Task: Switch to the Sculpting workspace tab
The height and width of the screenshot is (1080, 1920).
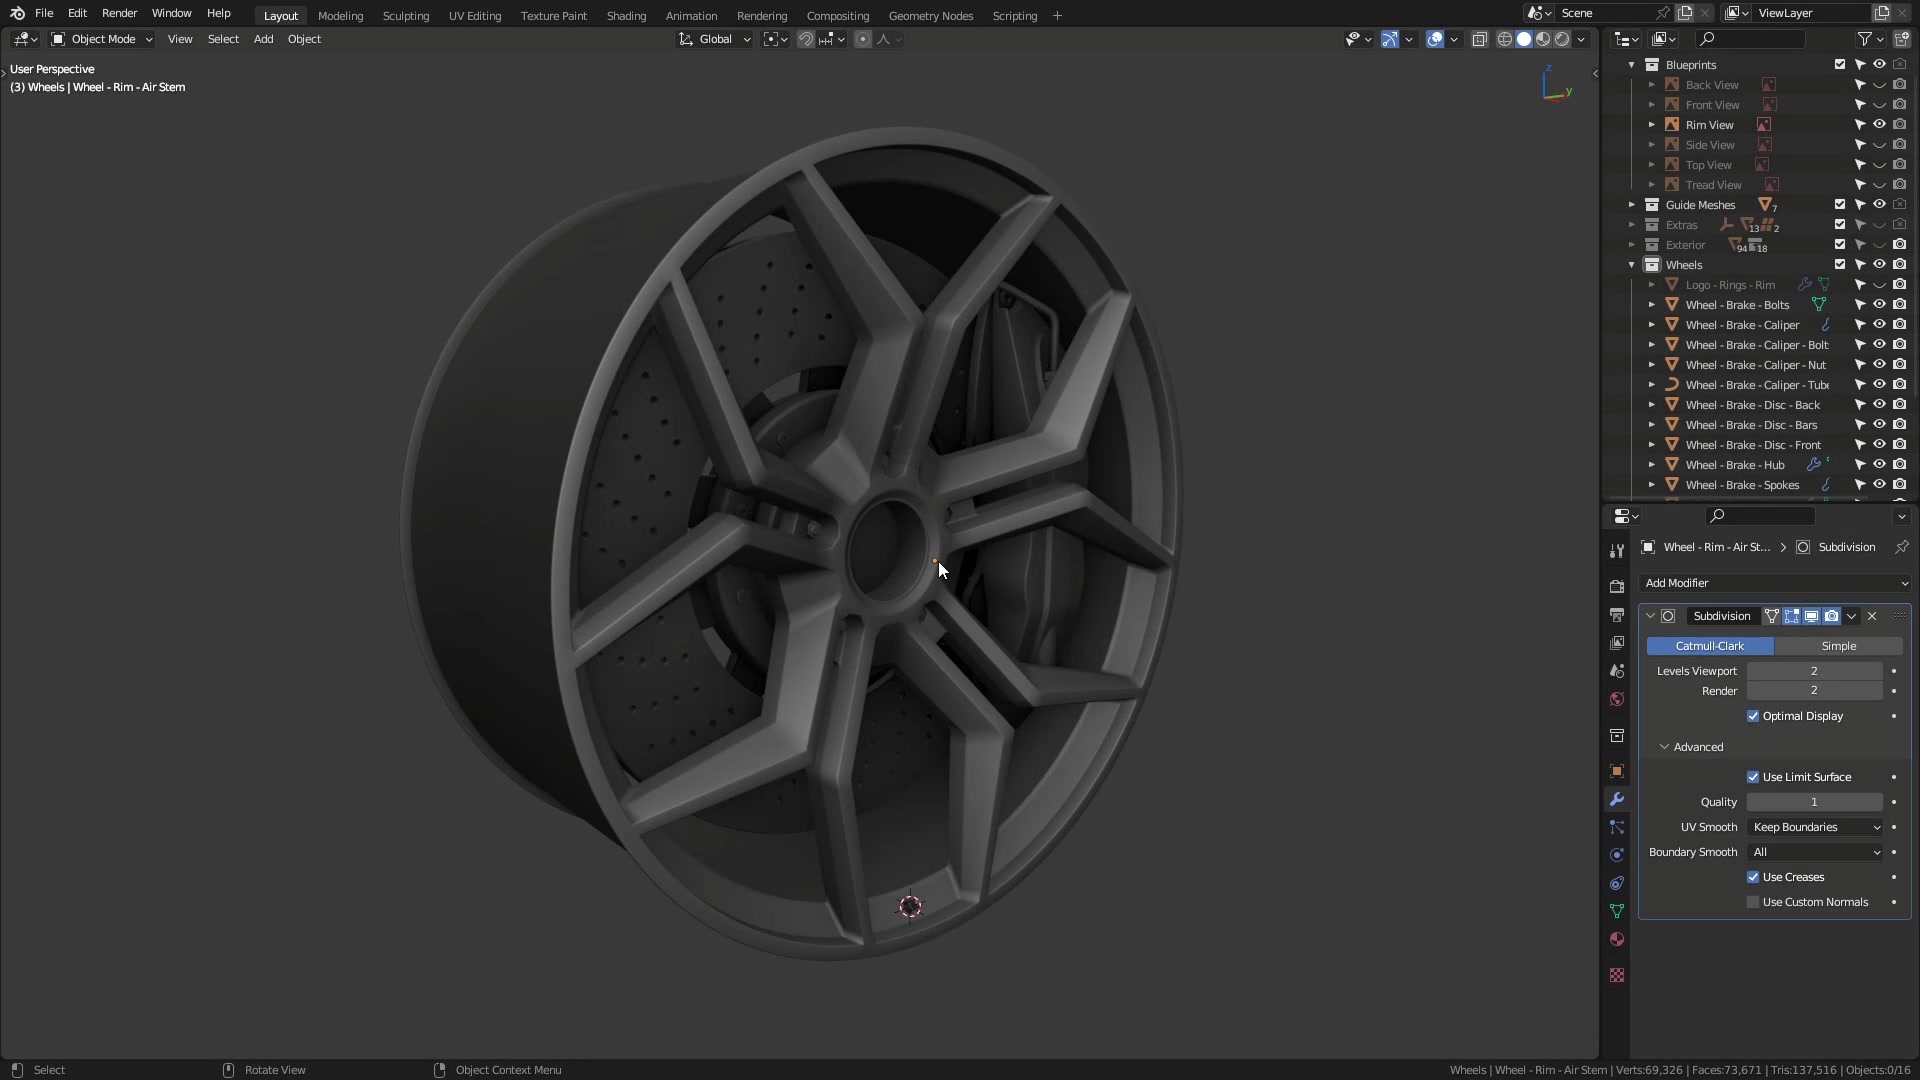Action: (x=405, y=15)
